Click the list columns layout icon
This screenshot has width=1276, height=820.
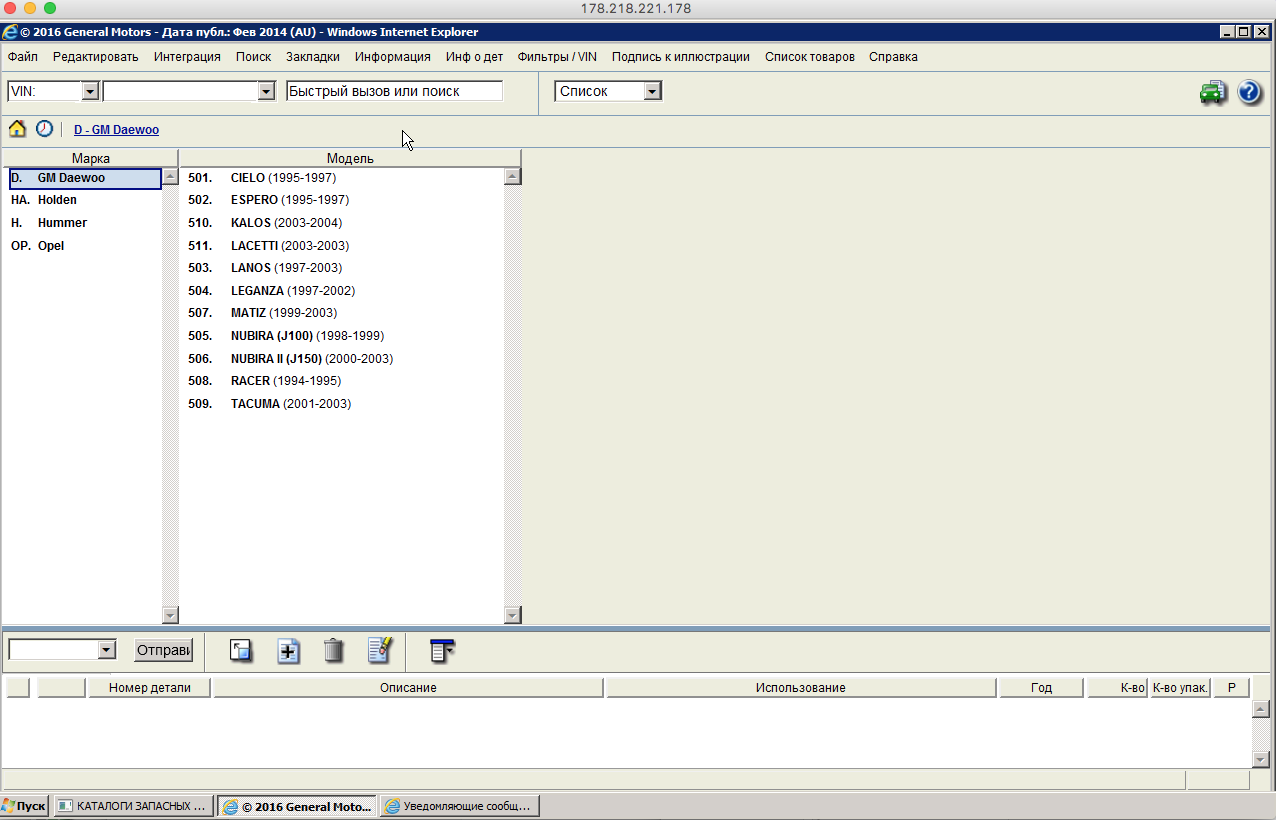(441, 651)
